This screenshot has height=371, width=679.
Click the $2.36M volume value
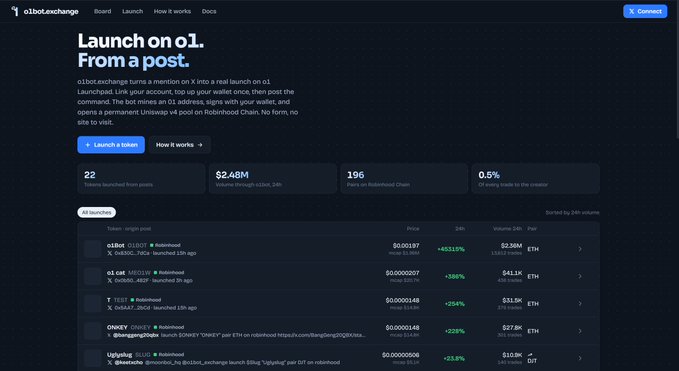pos(511,245)
